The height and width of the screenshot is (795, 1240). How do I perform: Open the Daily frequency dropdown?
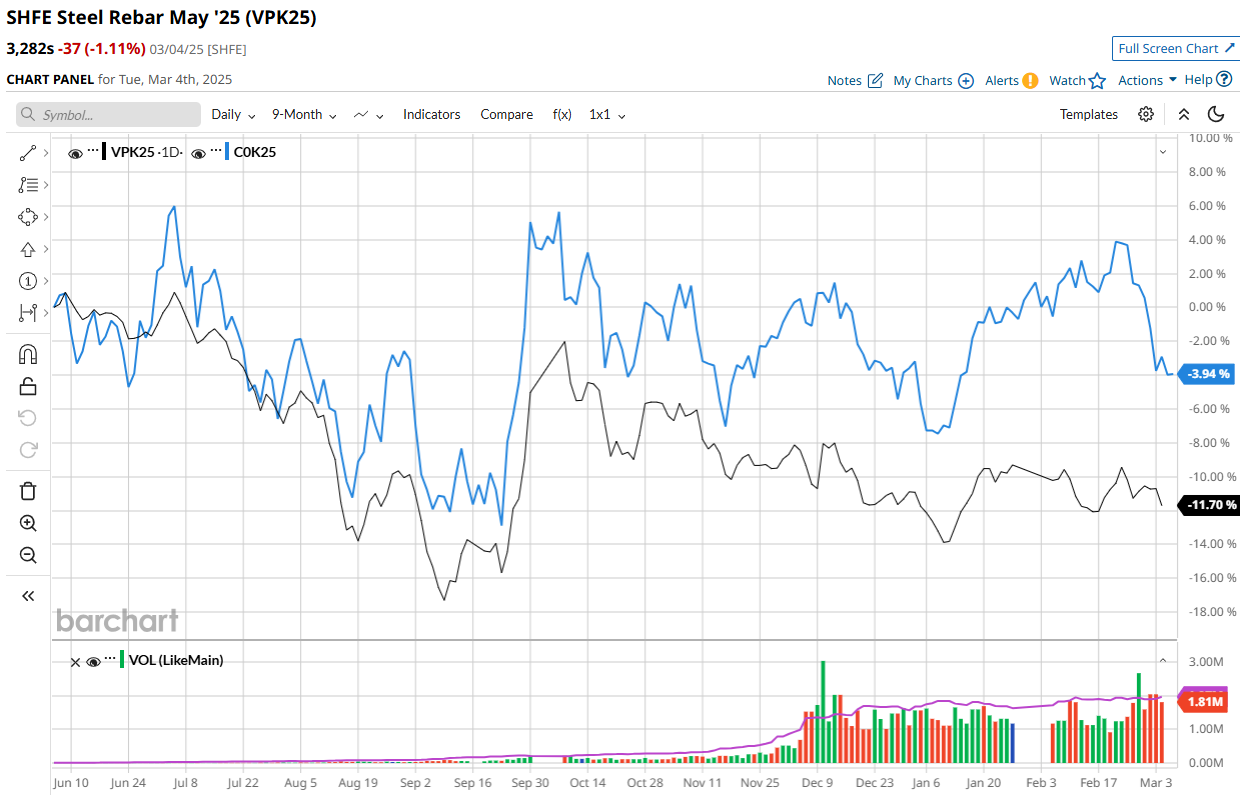233,115
